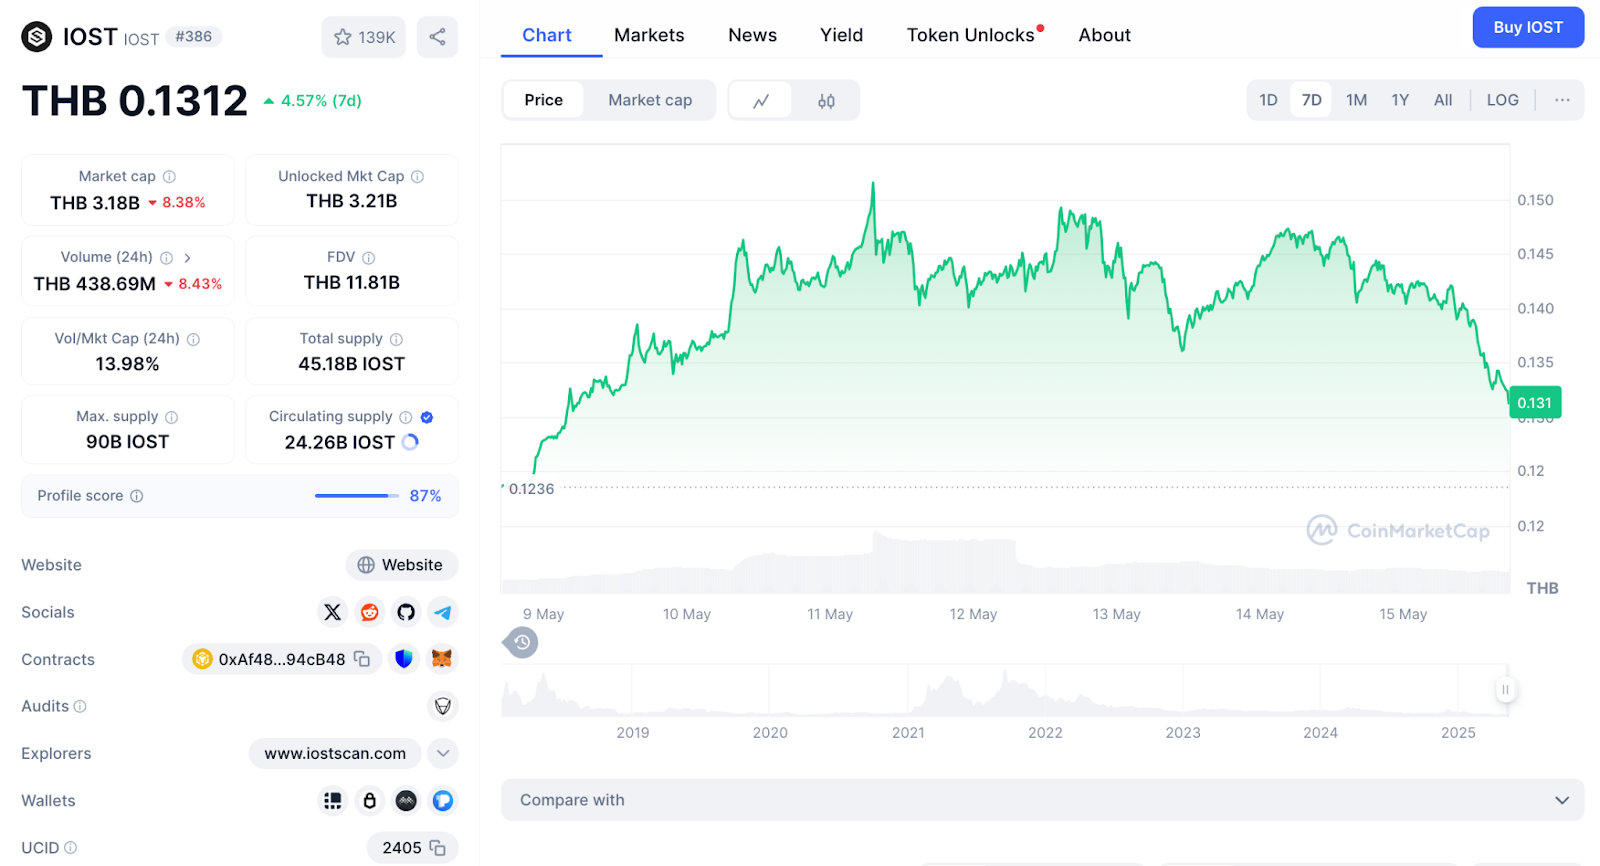1600x866 pixels.
Task: Open the Reddit social link
Action: tap(370, 612)
